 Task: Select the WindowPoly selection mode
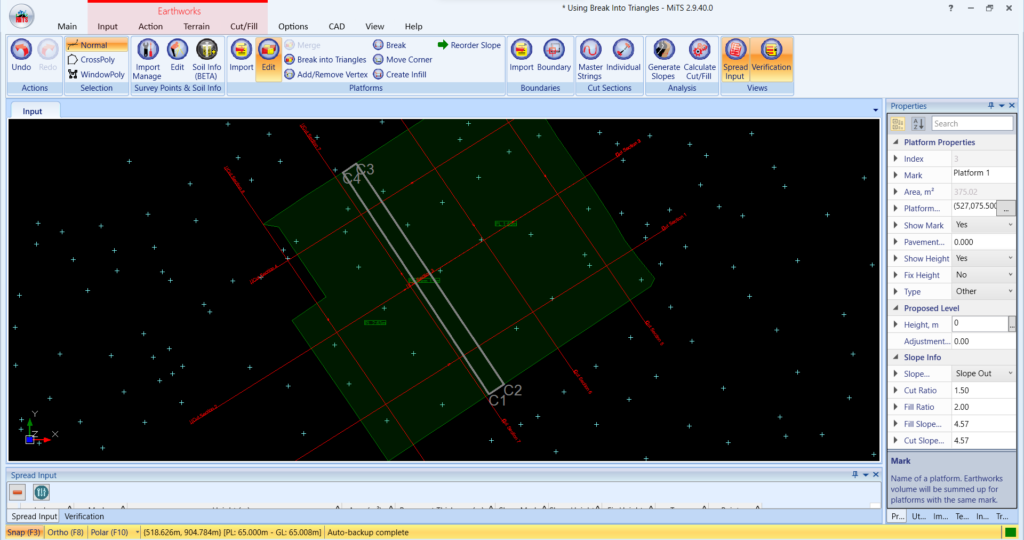(x=96, y=74)
